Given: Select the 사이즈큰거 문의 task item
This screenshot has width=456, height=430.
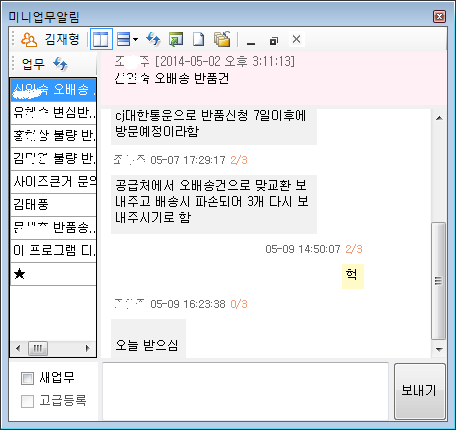Looking at the screenshot, I should pos(54,182).
